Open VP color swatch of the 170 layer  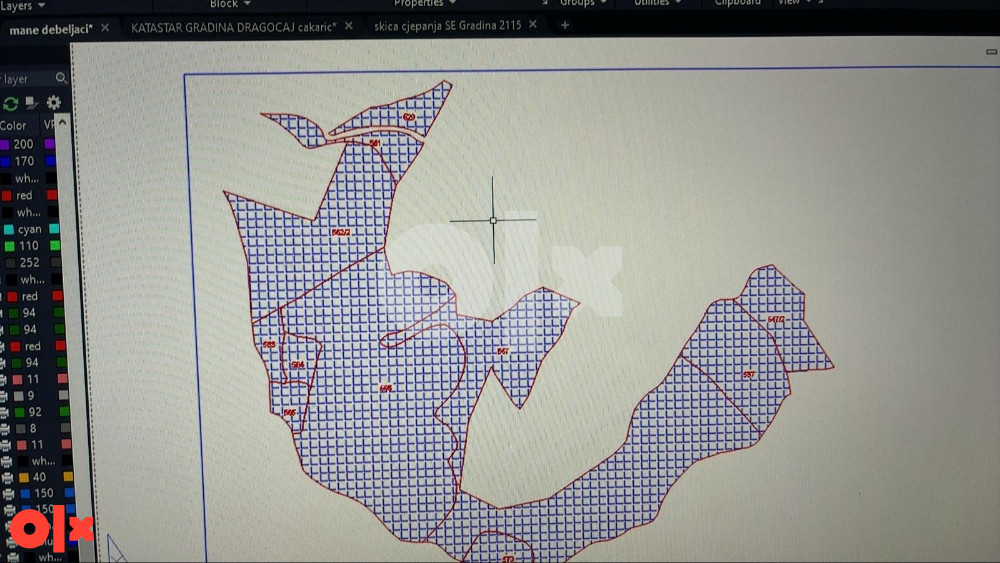click(x=51, y=161)
